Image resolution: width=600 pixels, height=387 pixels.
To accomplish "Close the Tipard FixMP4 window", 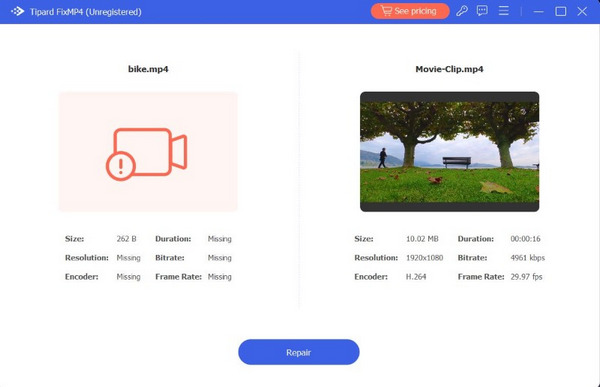I will (582, 11).
